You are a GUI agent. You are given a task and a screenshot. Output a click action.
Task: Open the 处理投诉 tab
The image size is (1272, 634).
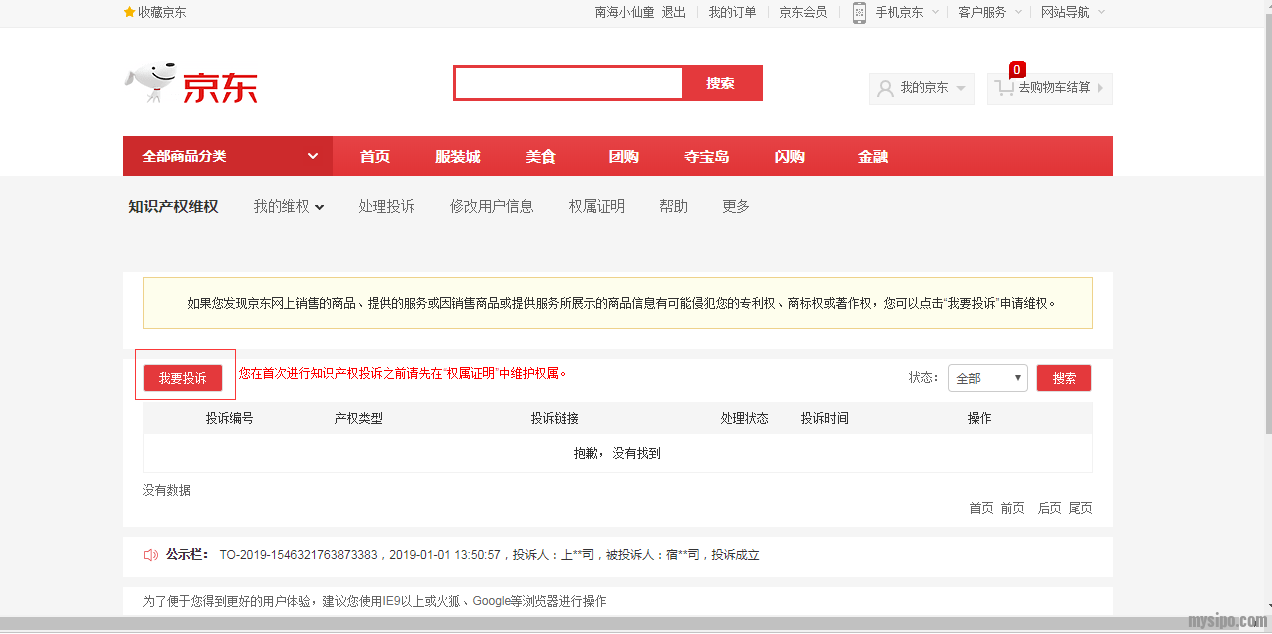[x=386, y=207]
